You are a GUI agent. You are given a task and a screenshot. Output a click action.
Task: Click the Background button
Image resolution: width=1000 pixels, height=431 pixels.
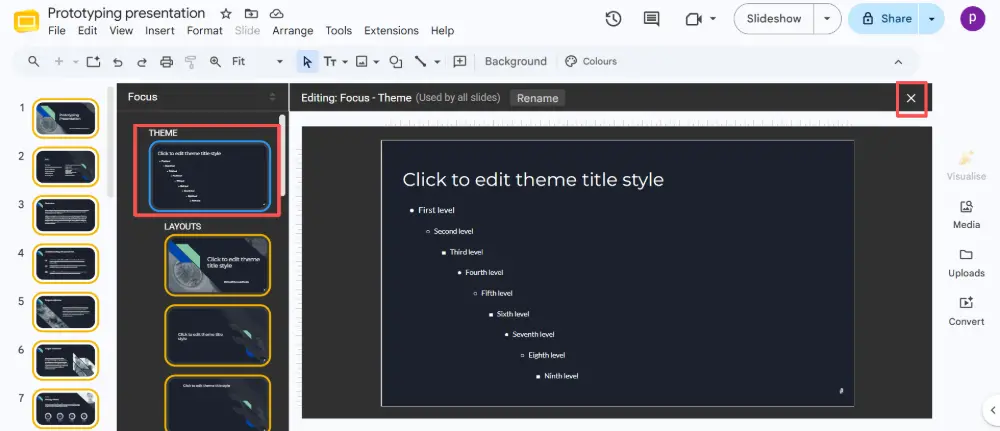pyautogui.click(x=515, y=61)
